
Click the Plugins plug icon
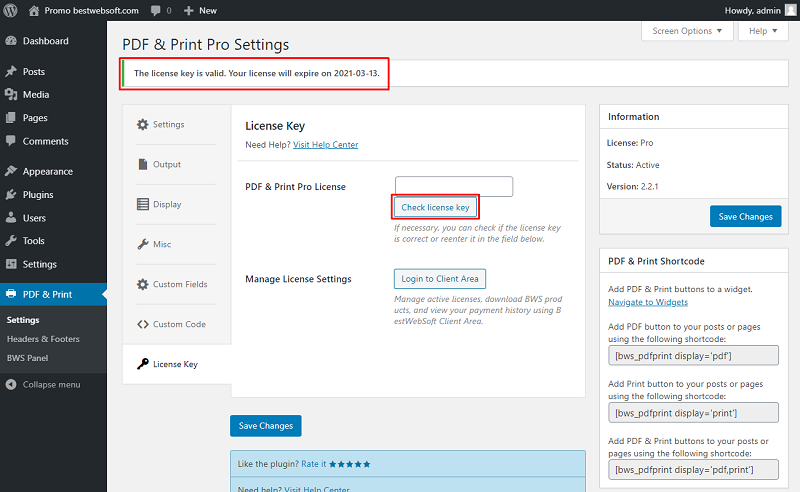[x=11, y=194]
